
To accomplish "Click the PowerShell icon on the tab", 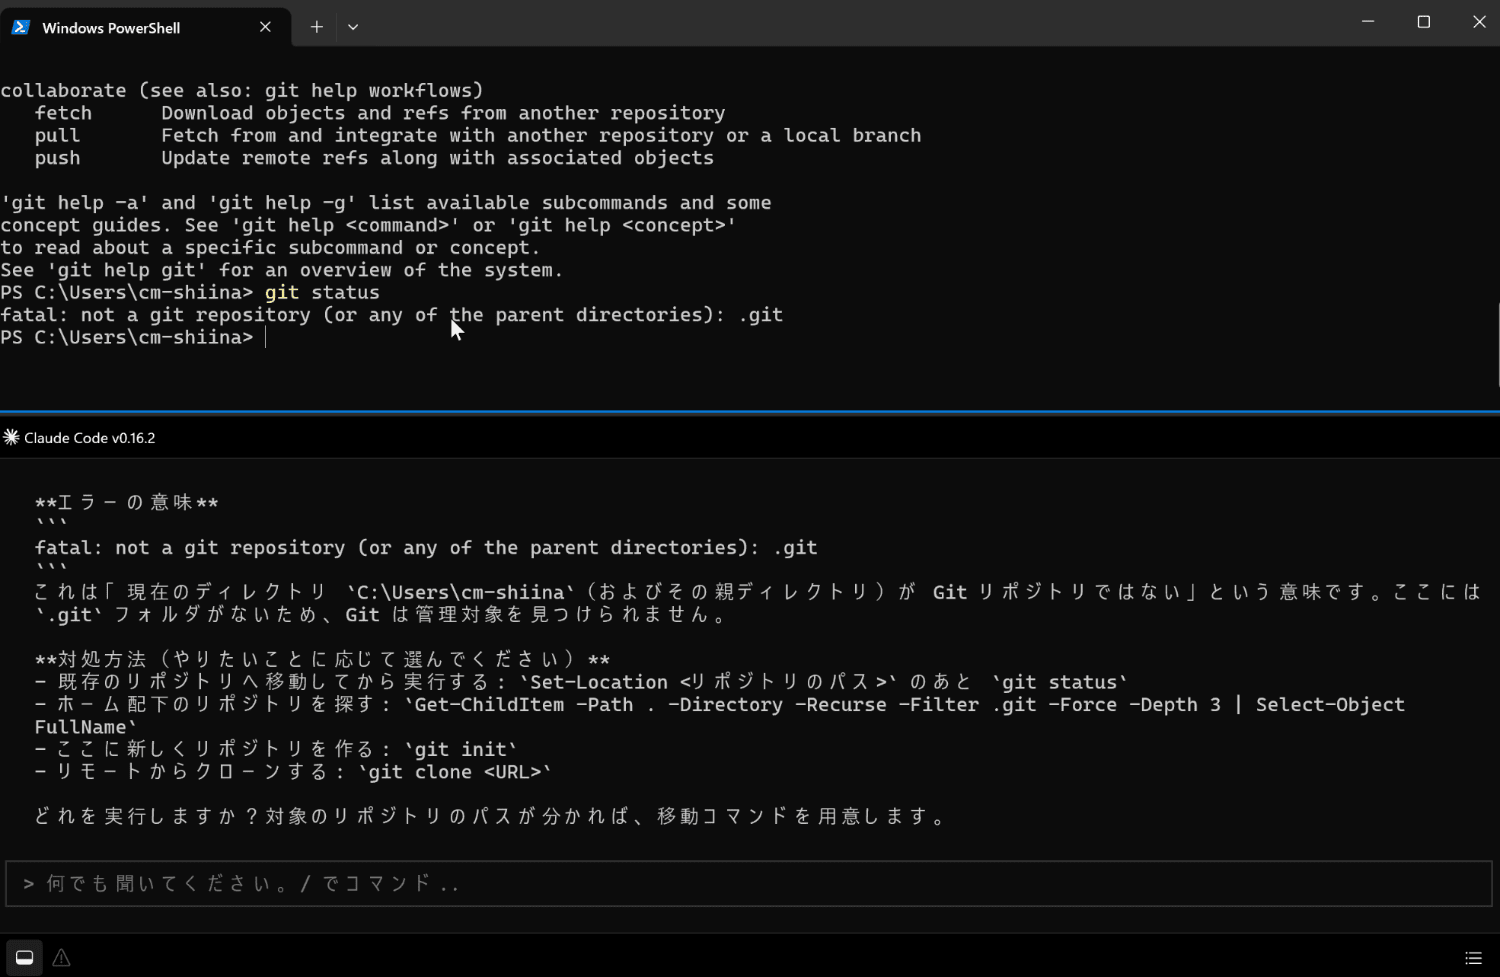I will coord(20,27).
